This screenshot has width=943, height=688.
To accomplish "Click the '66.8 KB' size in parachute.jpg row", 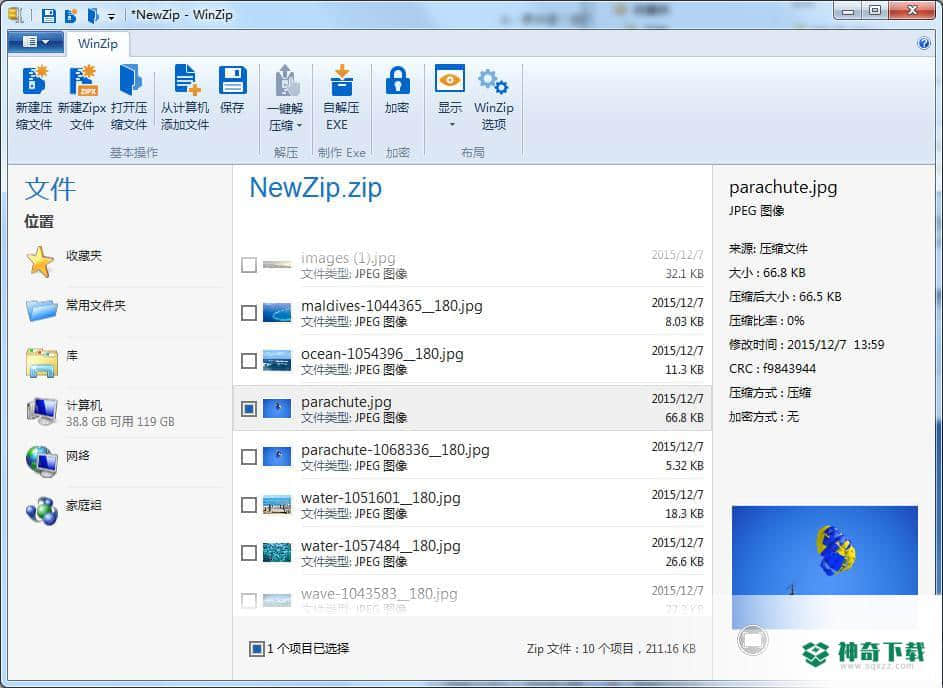I will click(684, 417).
